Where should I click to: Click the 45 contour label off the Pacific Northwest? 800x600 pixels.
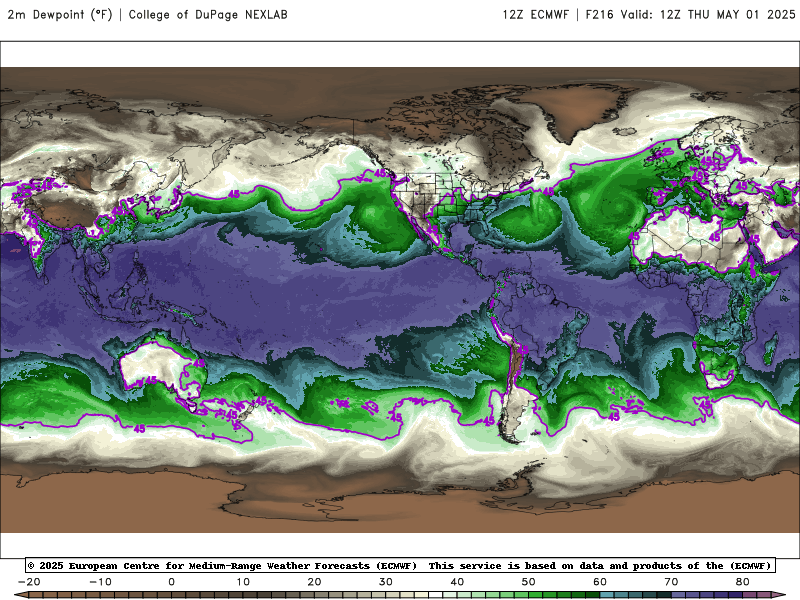381,173
